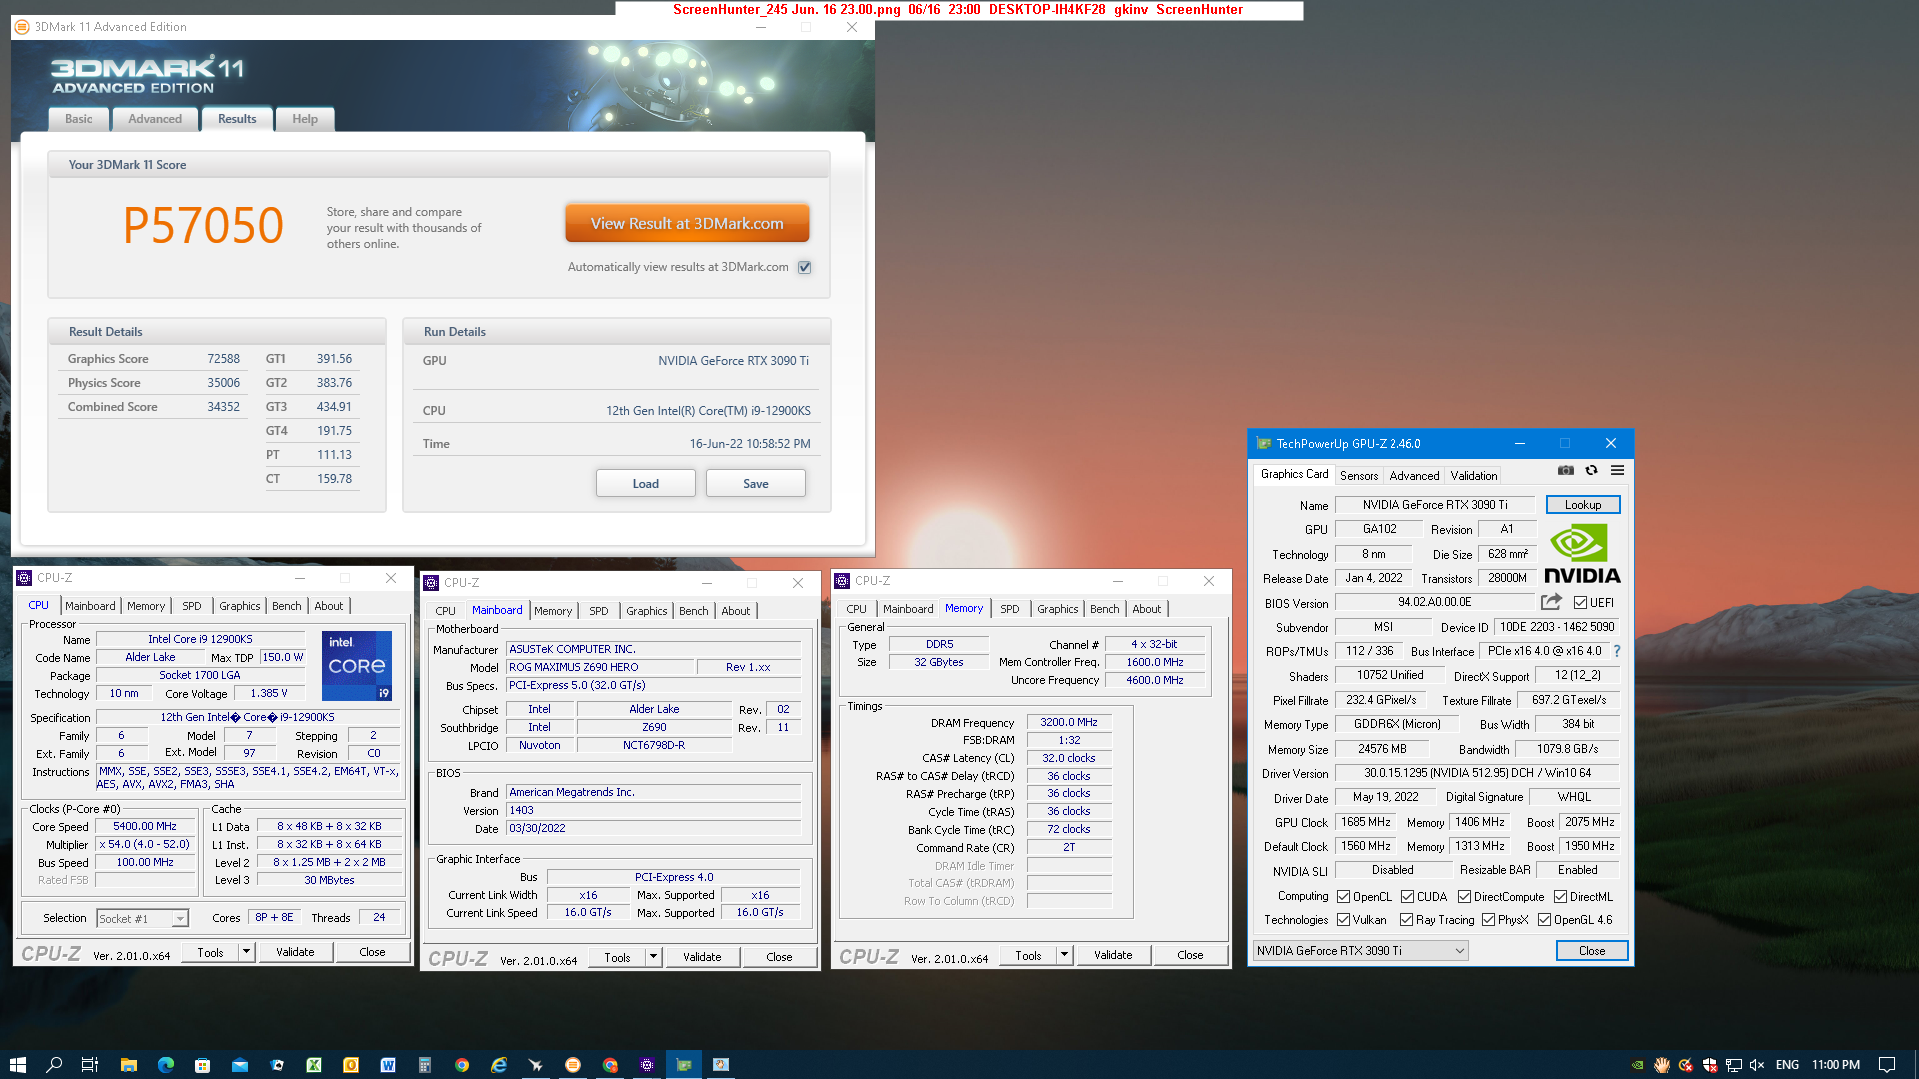Viewport: 1919px width, 1079px height.
Task: Toggle OpenCL checkbox in GPU-Z
Action: tap(1344, 897)
